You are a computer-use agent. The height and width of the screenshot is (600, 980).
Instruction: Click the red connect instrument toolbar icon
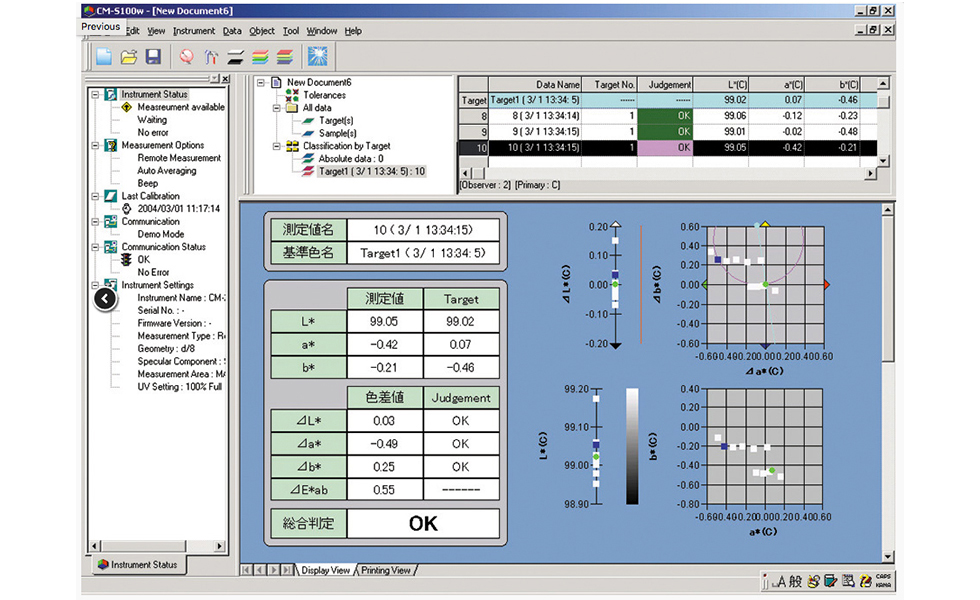pyautogui.click(x=186, y=57)
